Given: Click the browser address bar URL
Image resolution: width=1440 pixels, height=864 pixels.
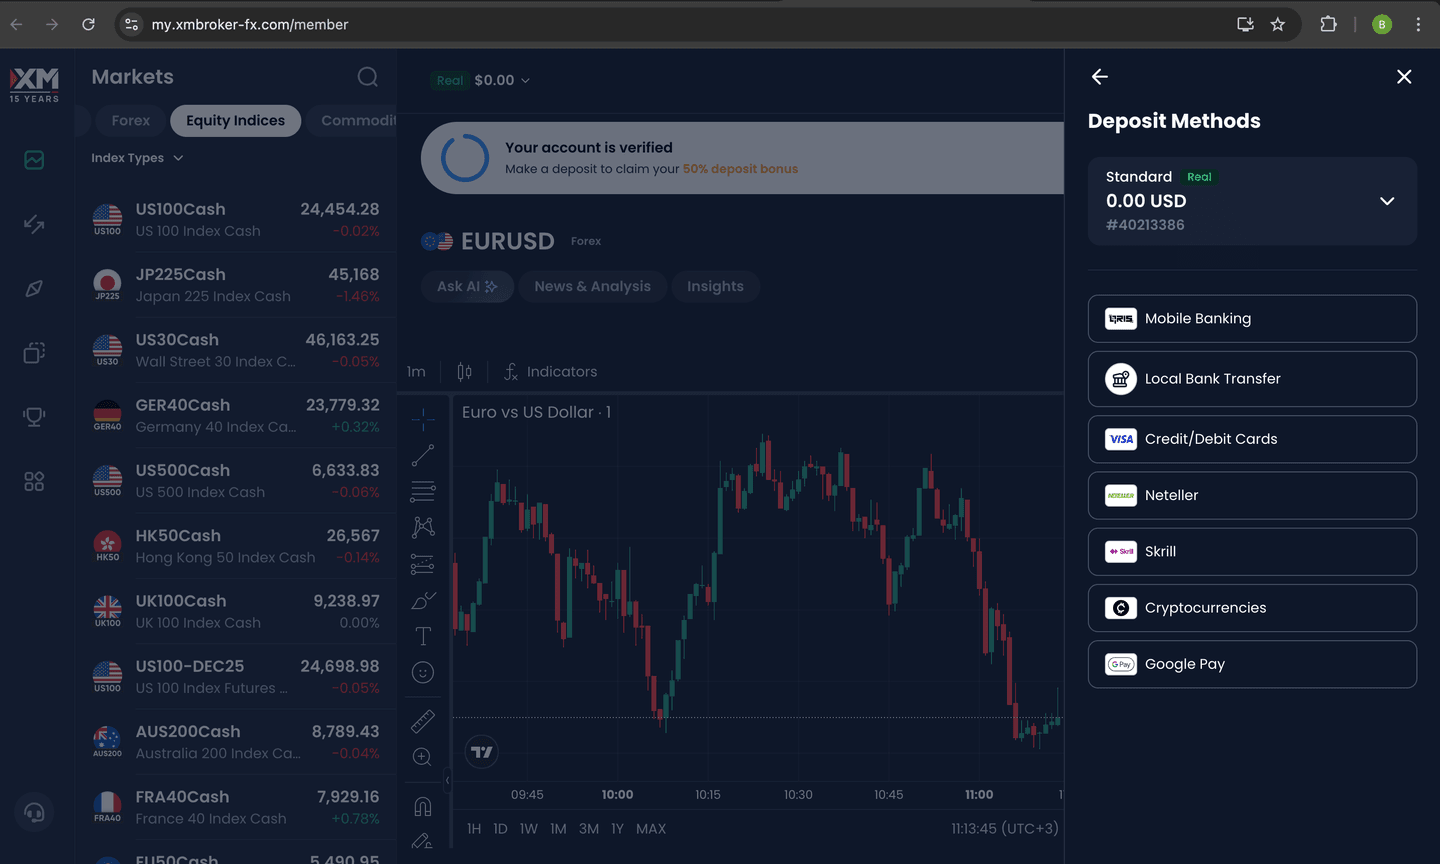Looking at the screenshot, I should [x=250, y=24].
